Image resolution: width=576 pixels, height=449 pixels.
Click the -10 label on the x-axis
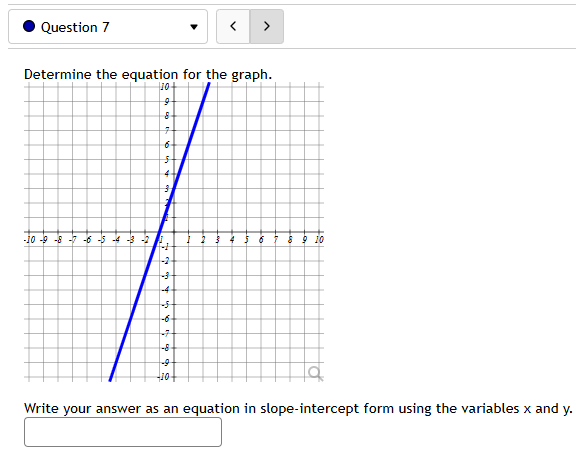[x=29, y=240]
